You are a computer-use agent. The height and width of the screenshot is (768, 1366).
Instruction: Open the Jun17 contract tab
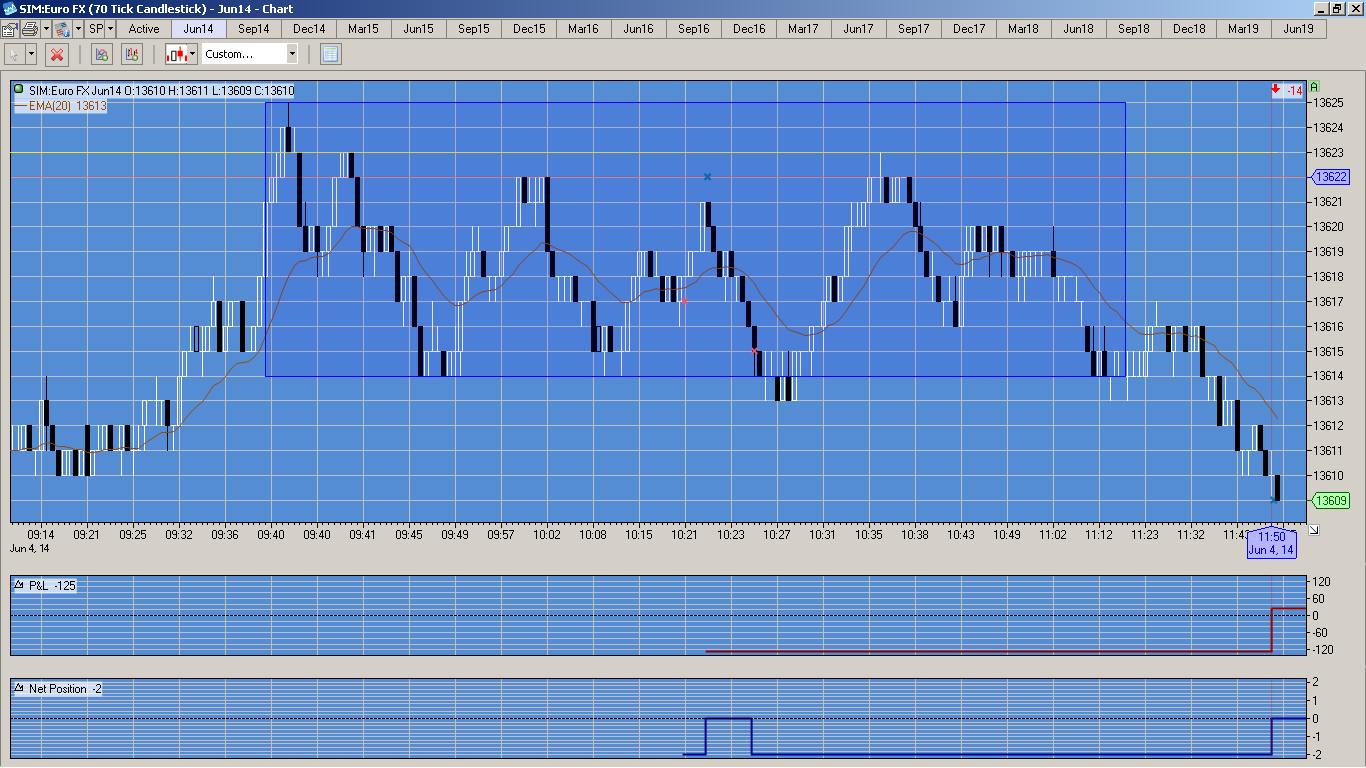pos(859,29)
